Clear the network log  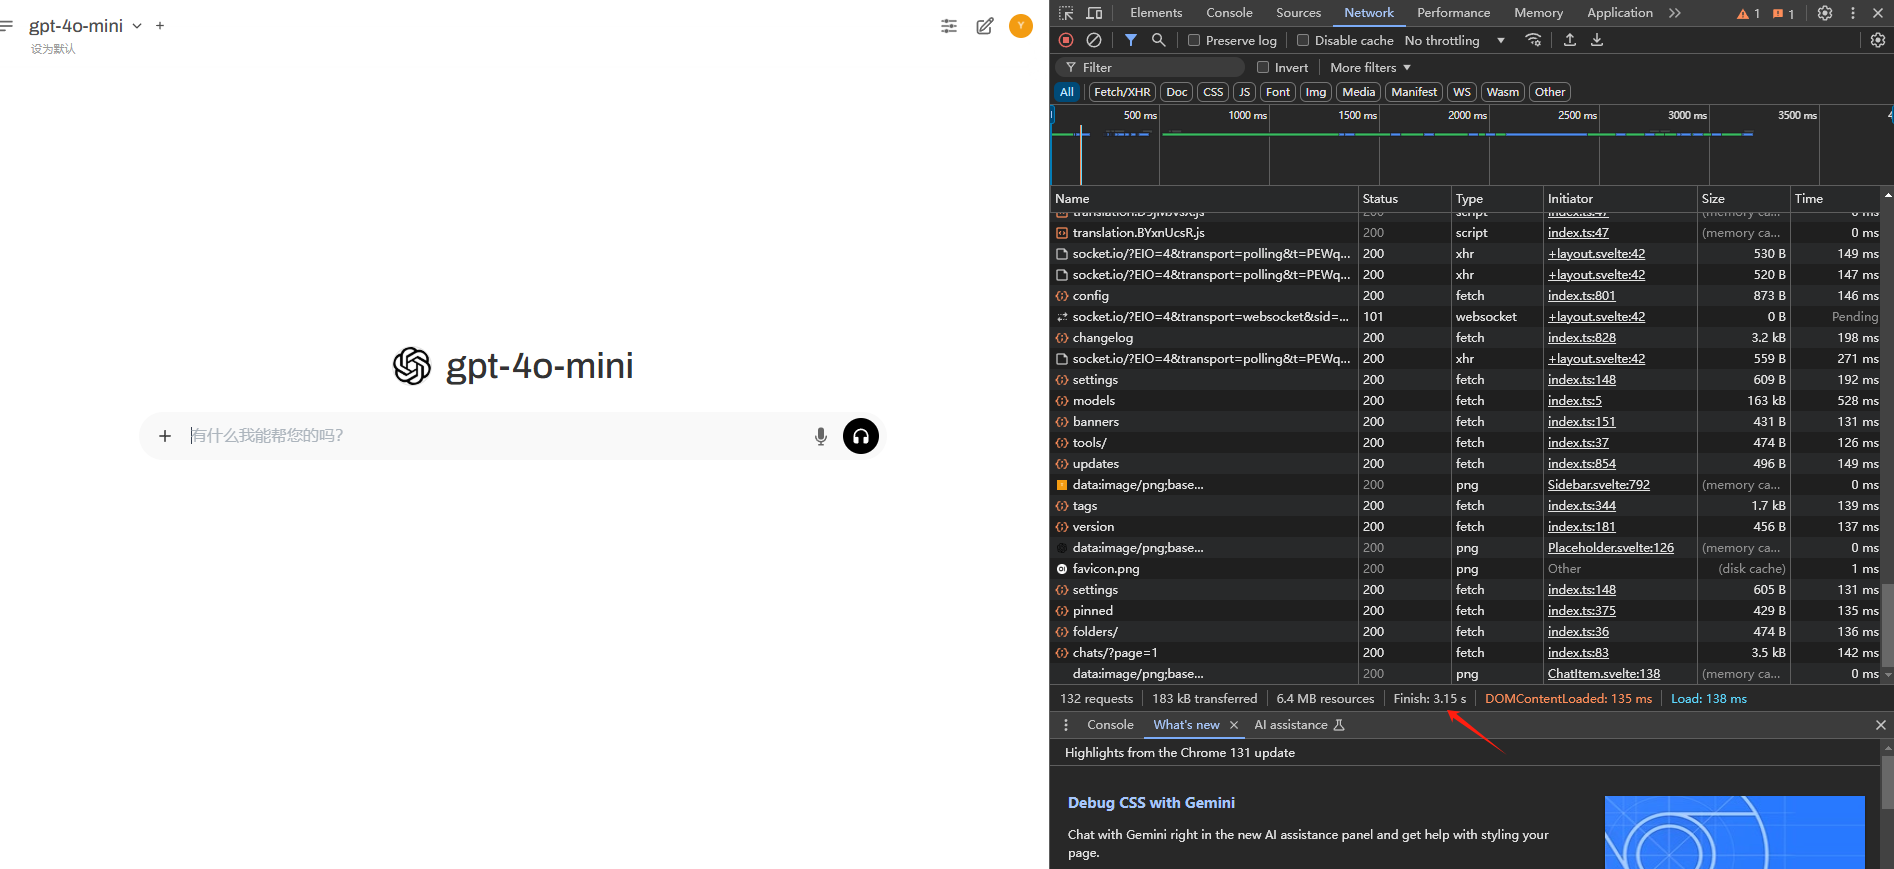point(1094,40)
